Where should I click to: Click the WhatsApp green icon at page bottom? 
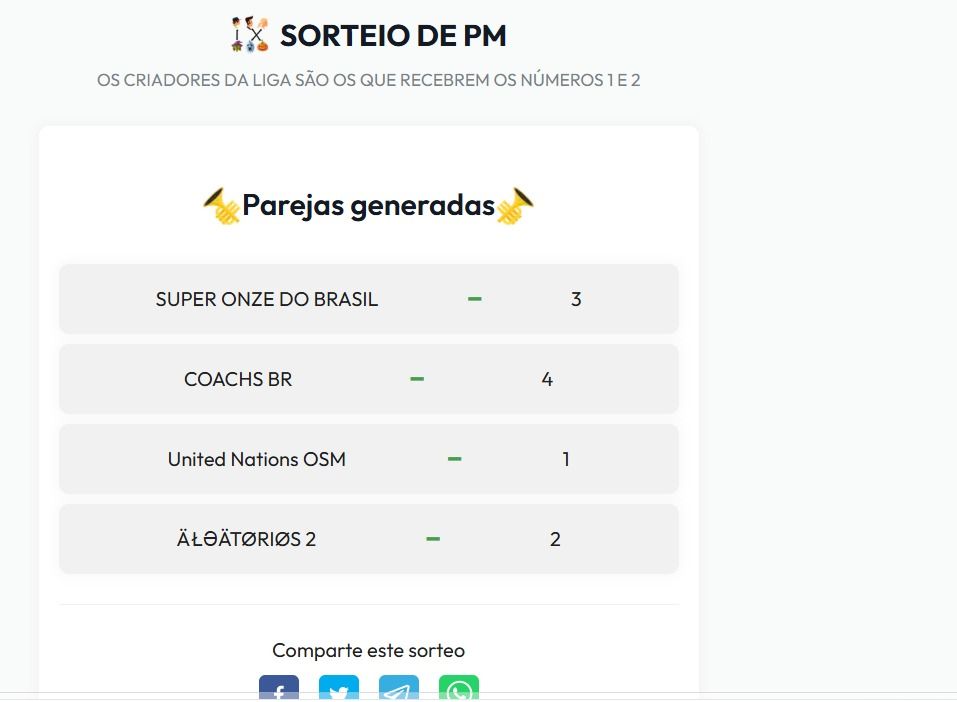point(459,690)
